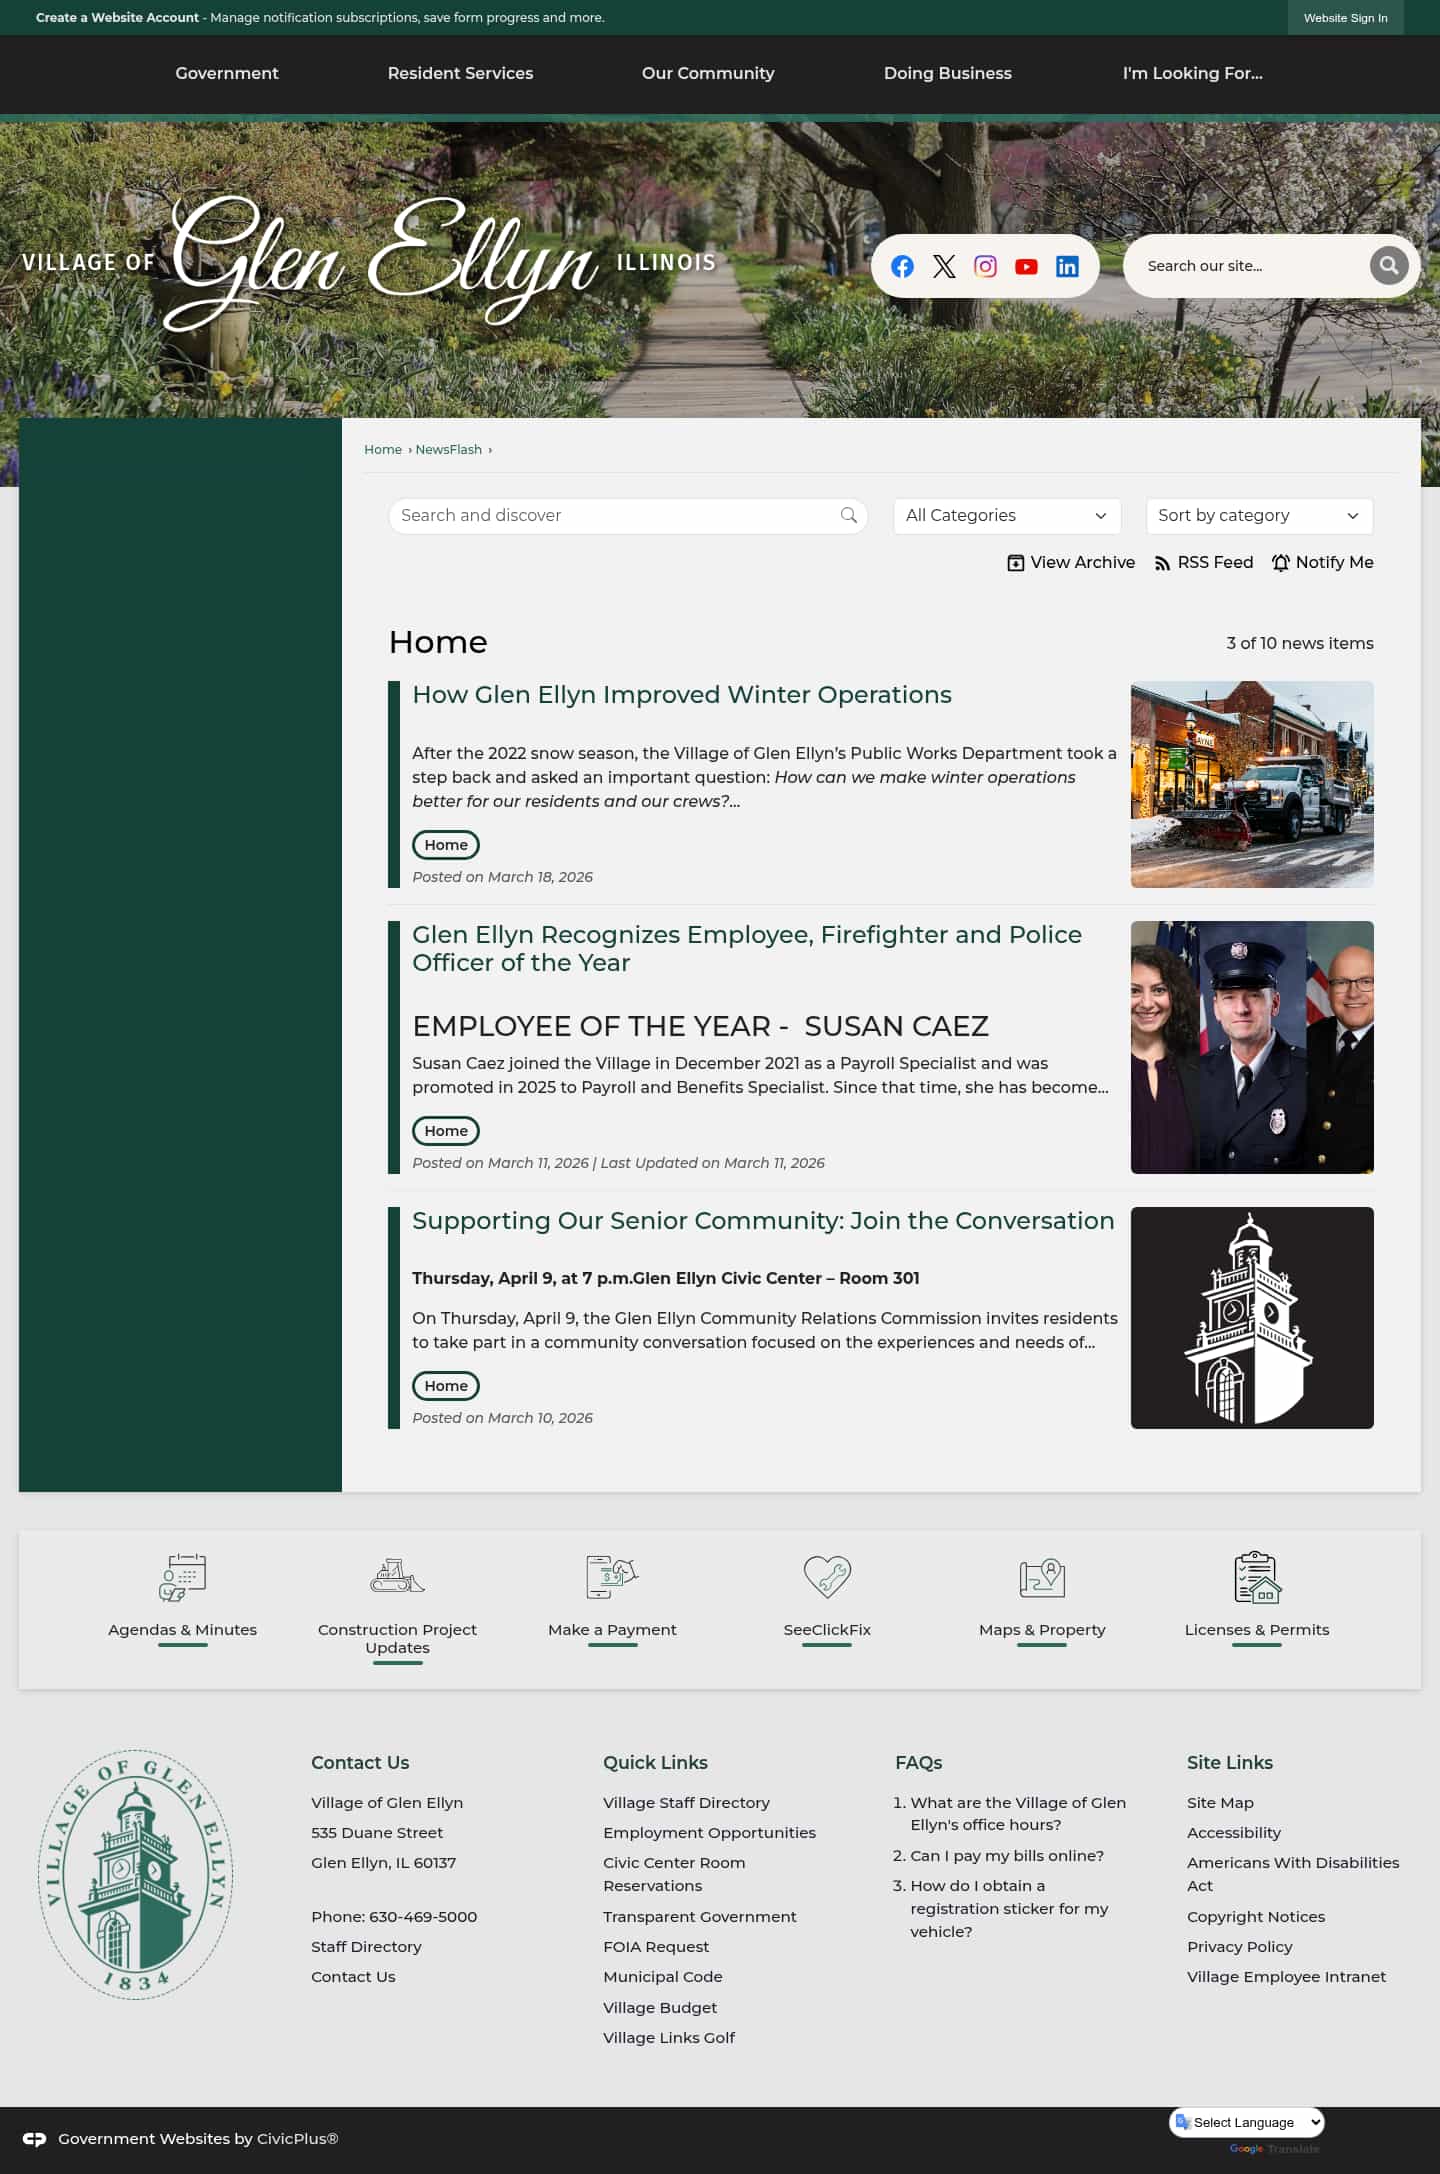Open Village Staff Directory quick link

point(686,1803)
